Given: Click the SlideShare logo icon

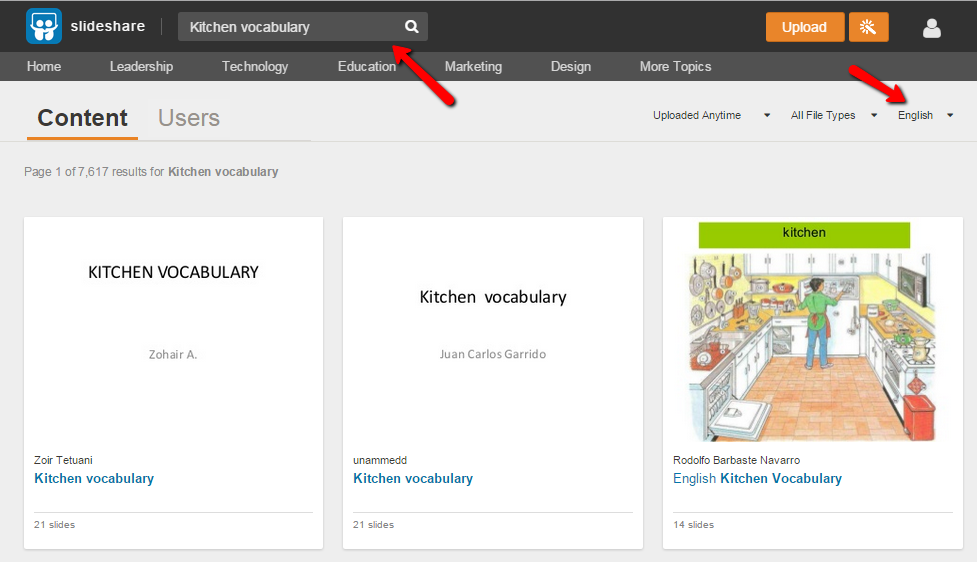Looking at the screenshot, I should [x=44, y=27].
